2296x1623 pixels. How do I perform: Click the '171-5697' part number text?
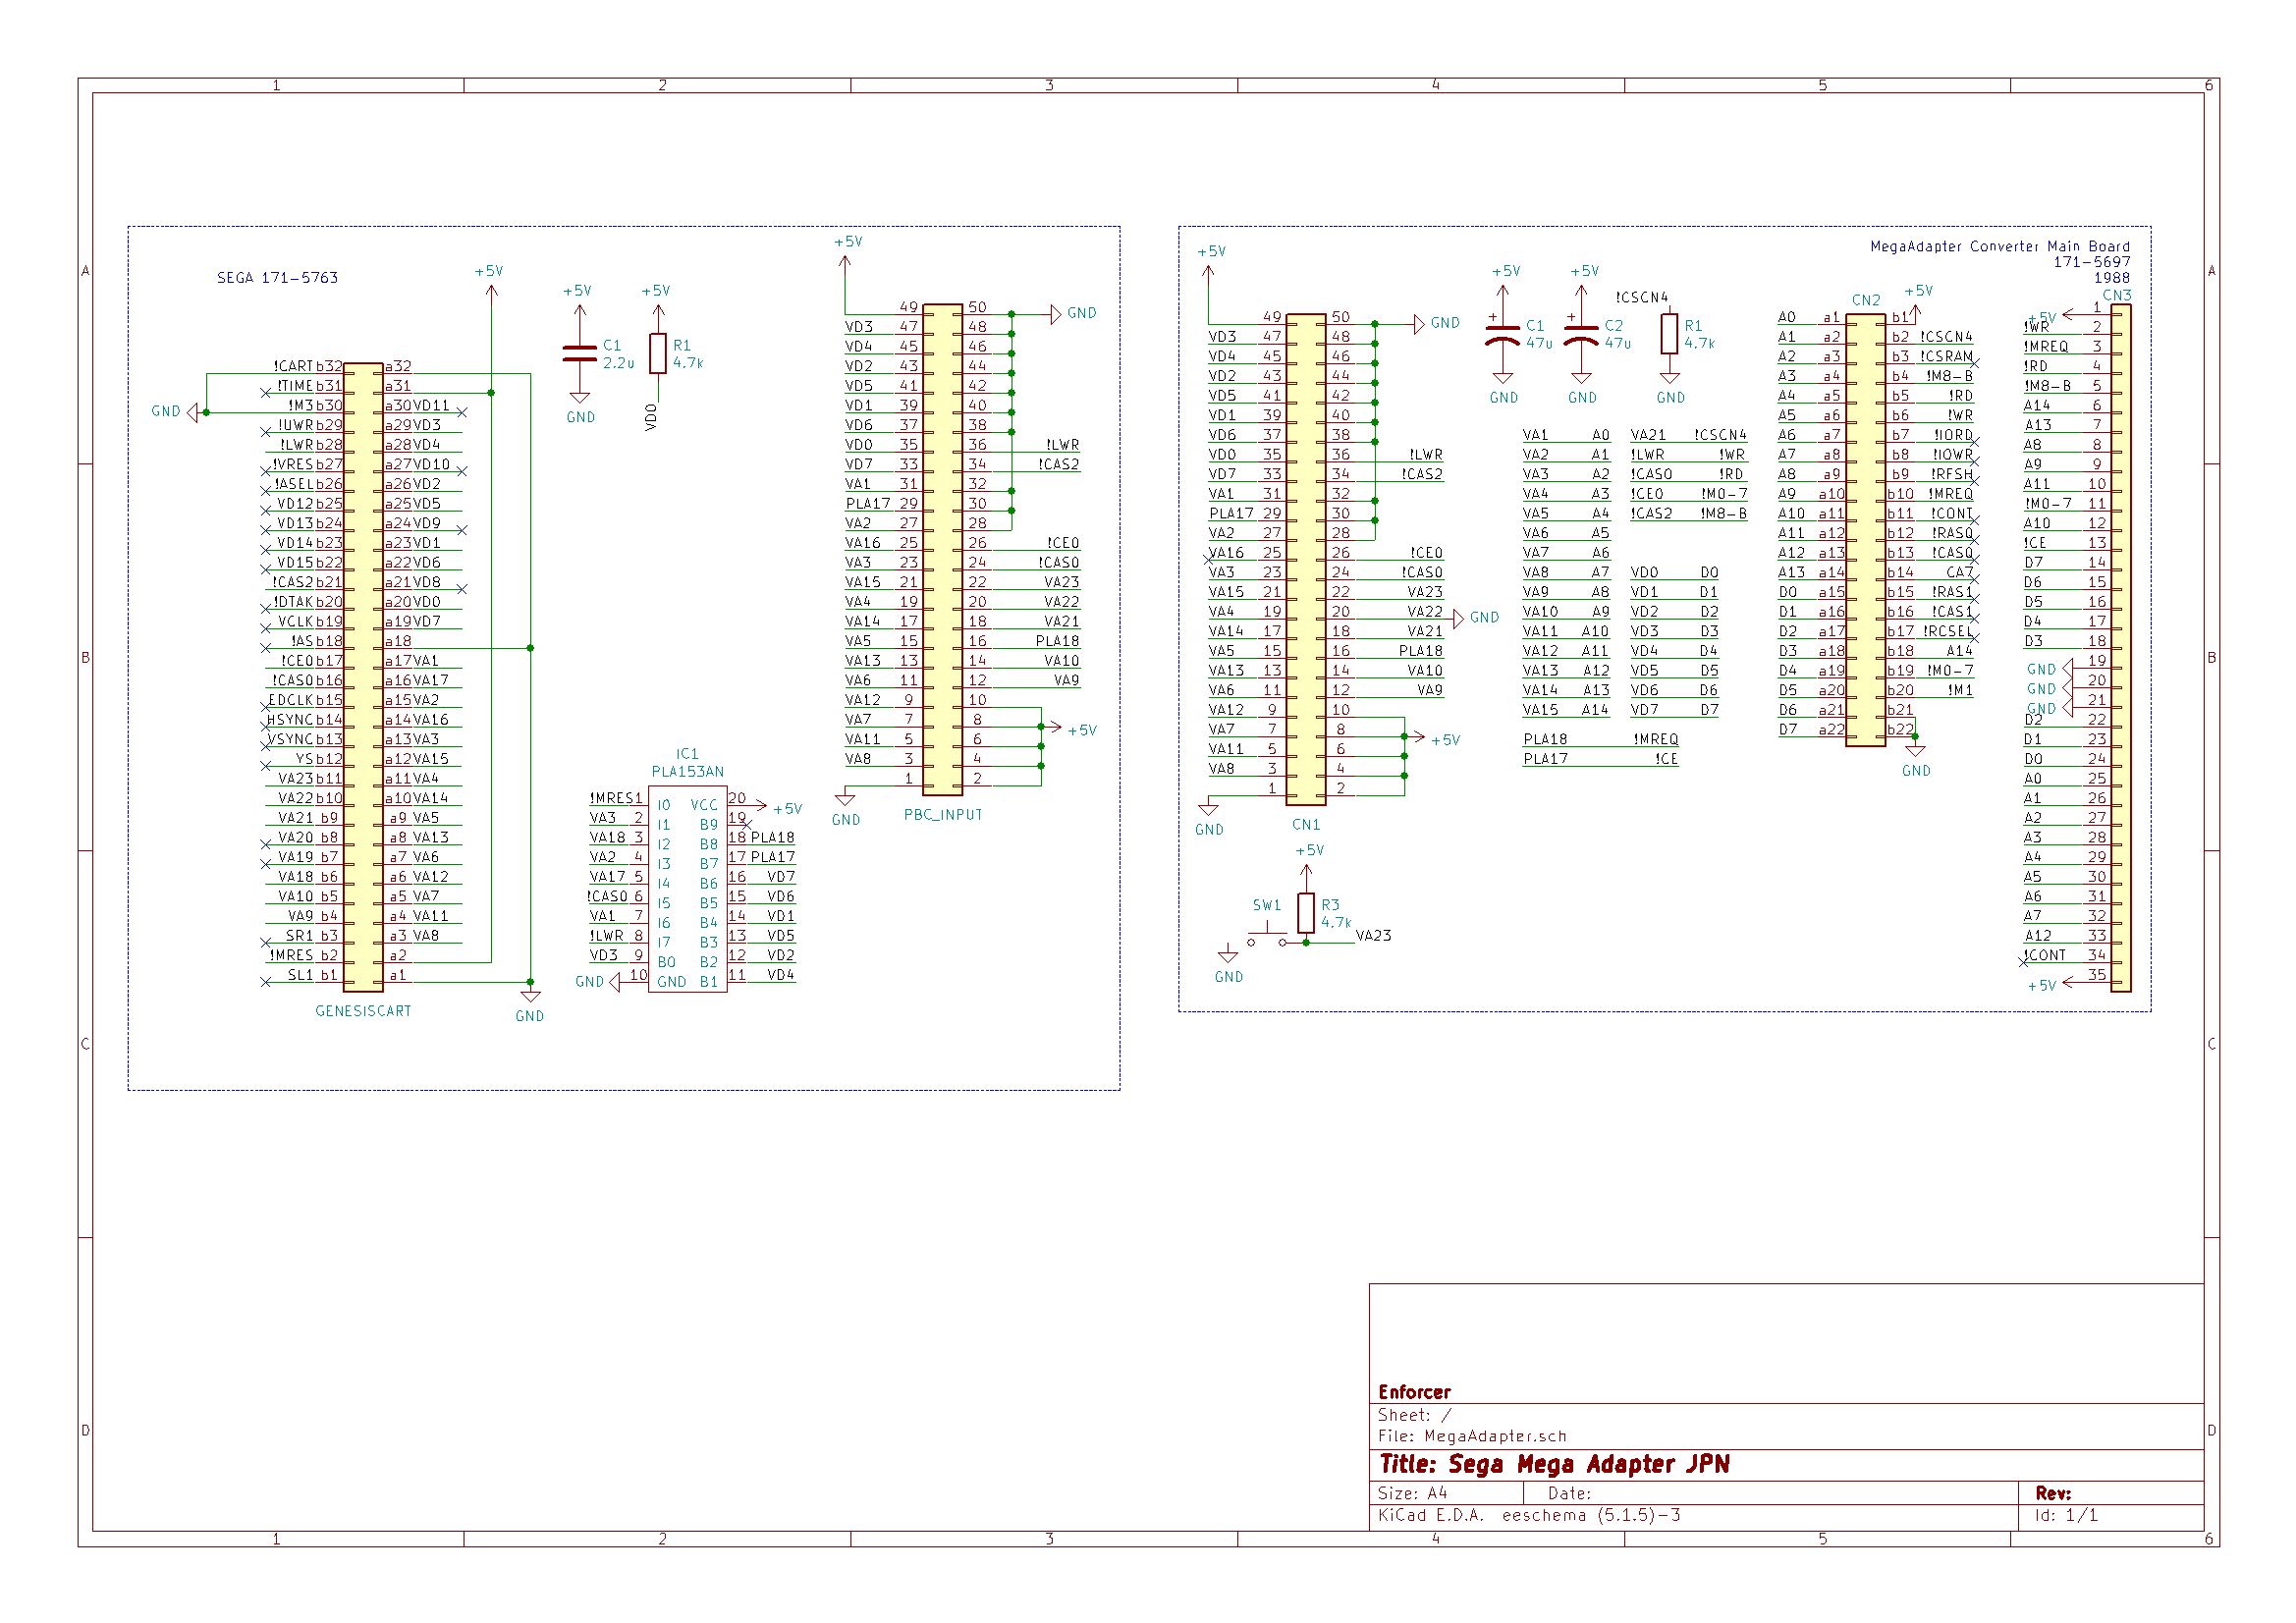click(2091, 262)
